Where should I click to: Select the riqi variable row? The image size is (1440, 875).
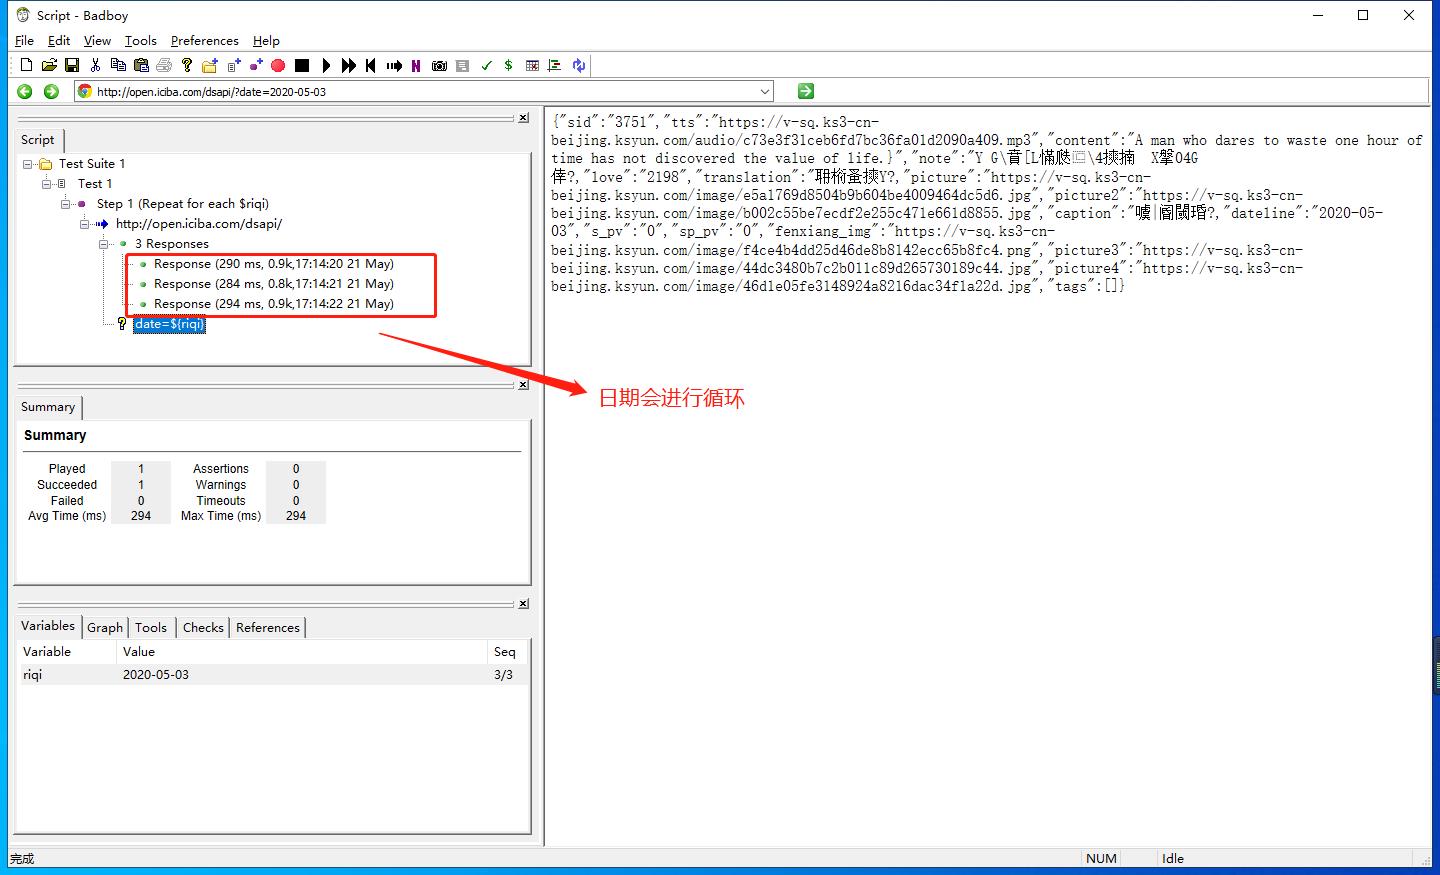(x=272, y=675)
